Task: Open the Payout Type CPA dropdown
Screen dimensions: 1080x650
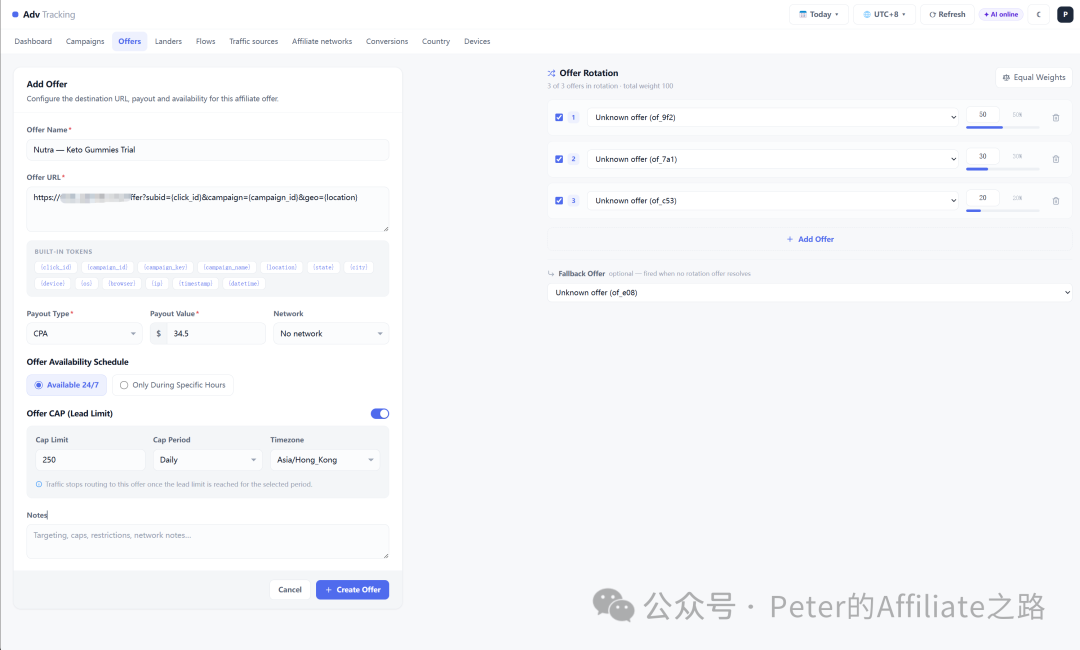Action: tap(84, 333)
